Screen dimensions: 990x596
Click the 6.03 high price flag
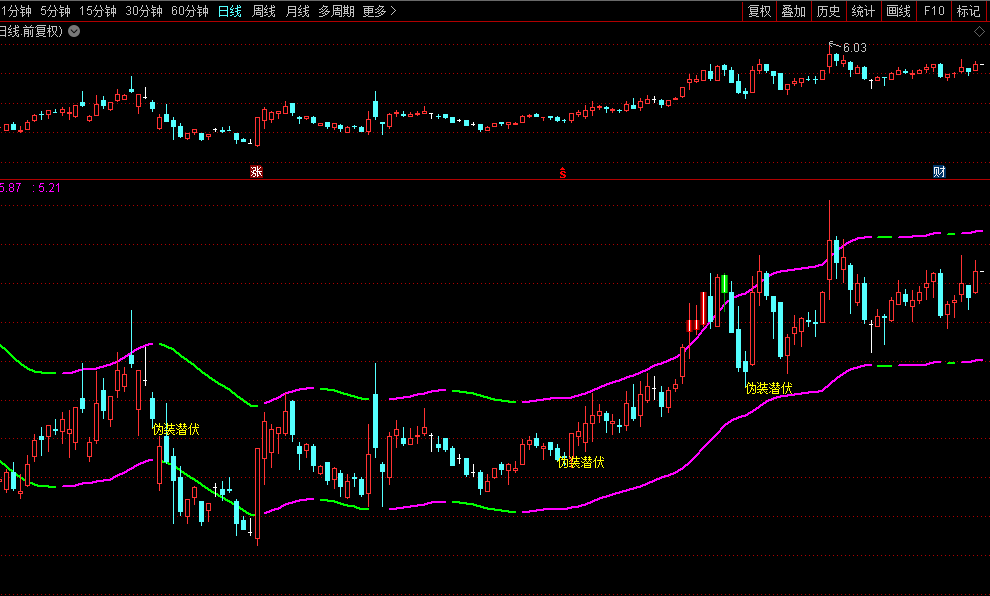click(x=853, y=47)
